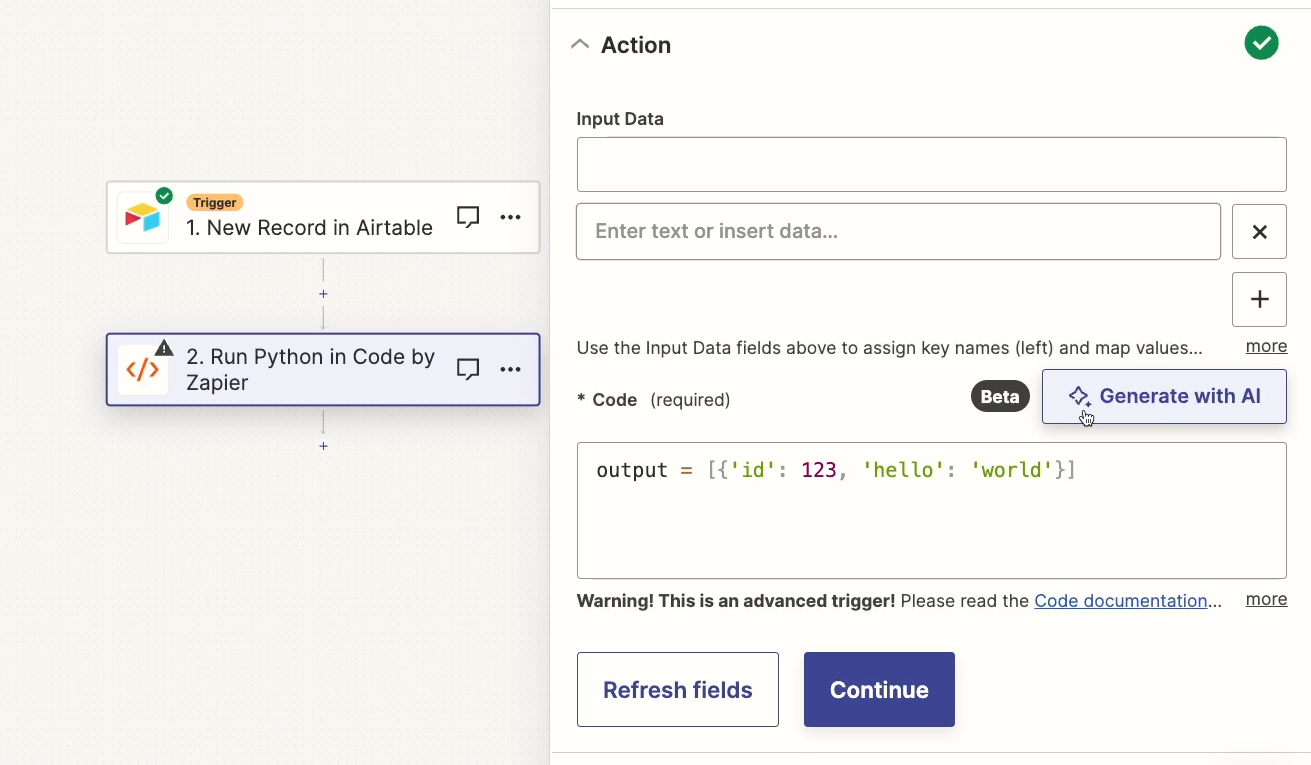Open comments on Run Python step
Screen dimensions: 1311x765
point(468,369)
